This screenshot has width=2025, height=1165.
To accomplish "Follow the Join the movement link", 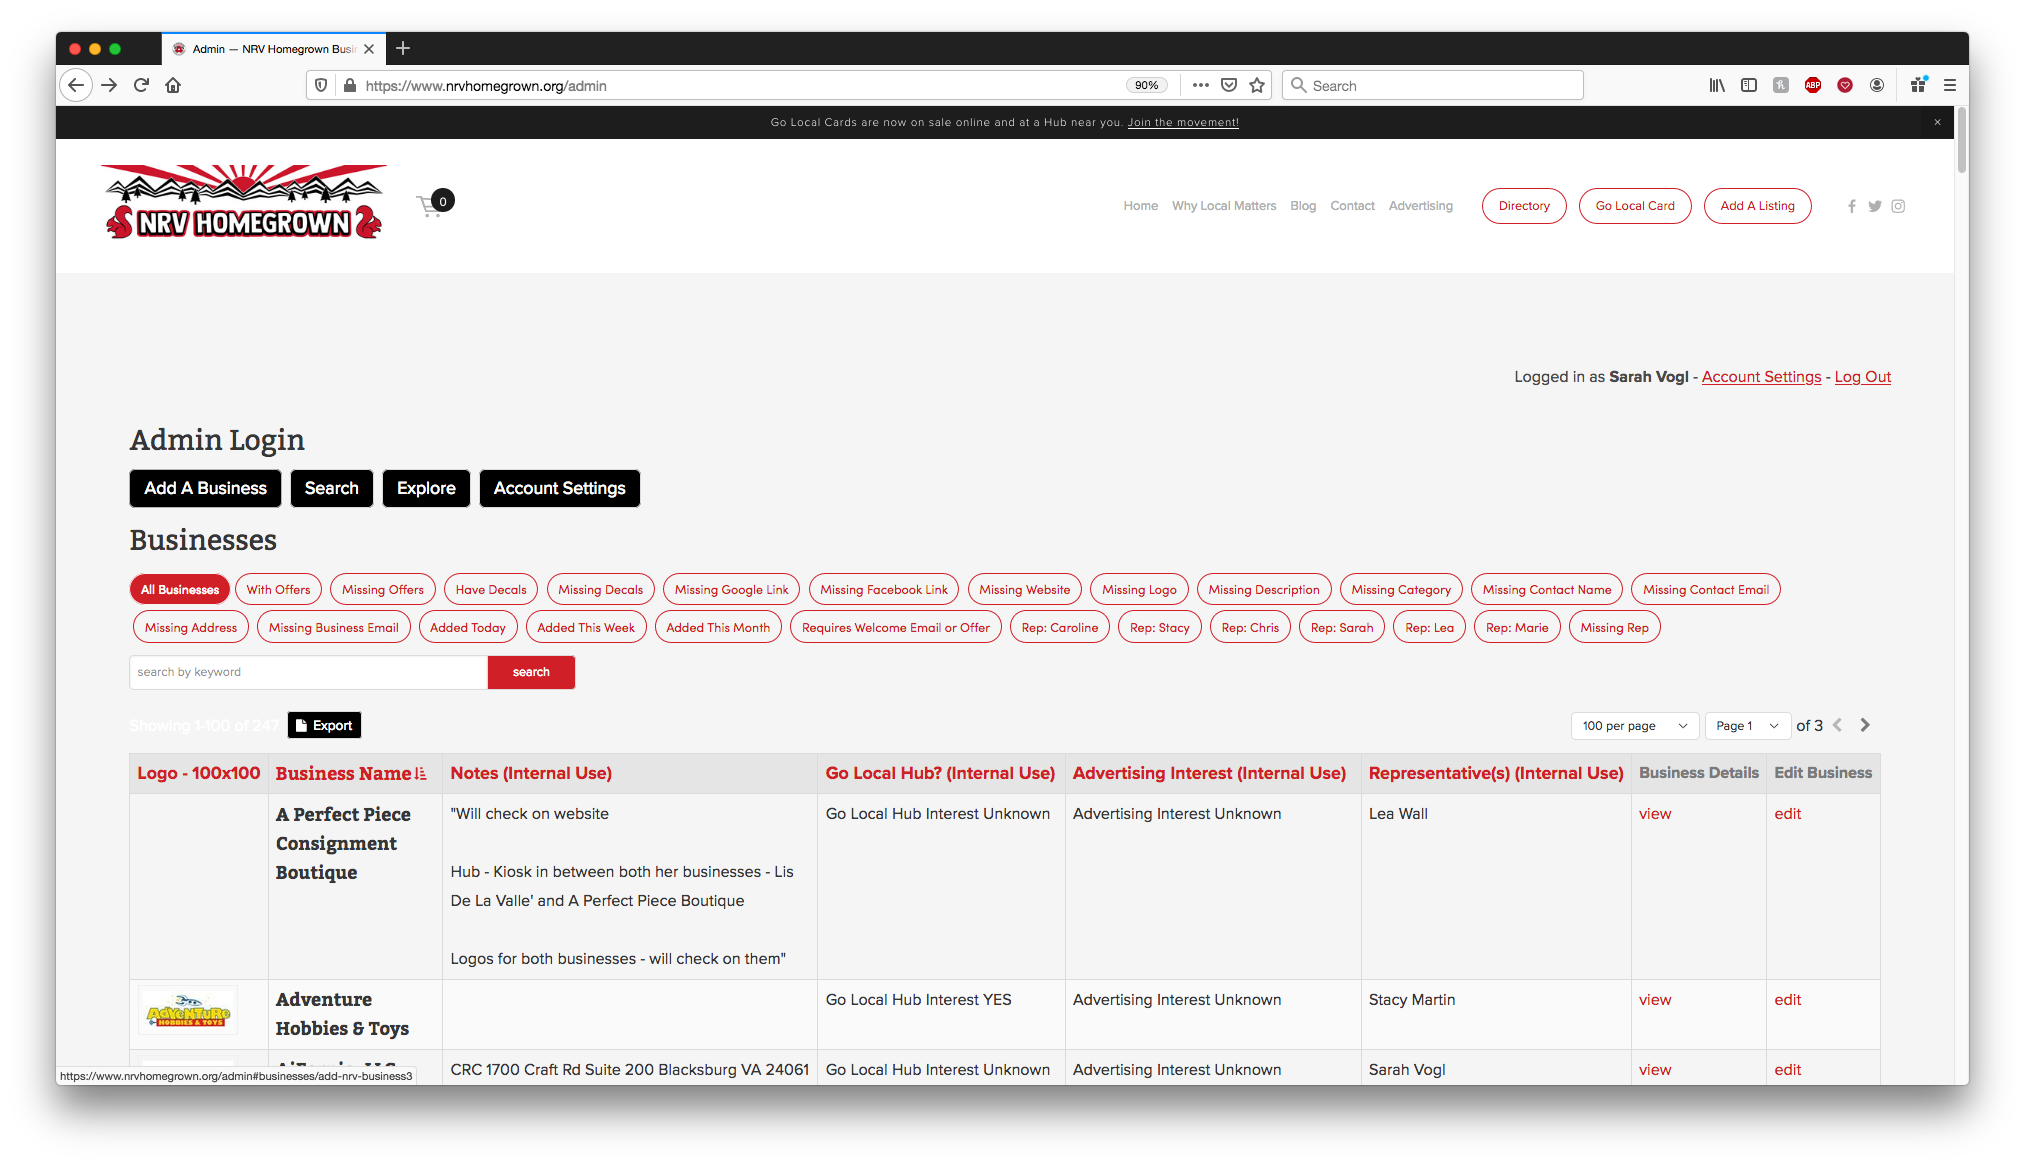I will click(x=1183, y=122).
